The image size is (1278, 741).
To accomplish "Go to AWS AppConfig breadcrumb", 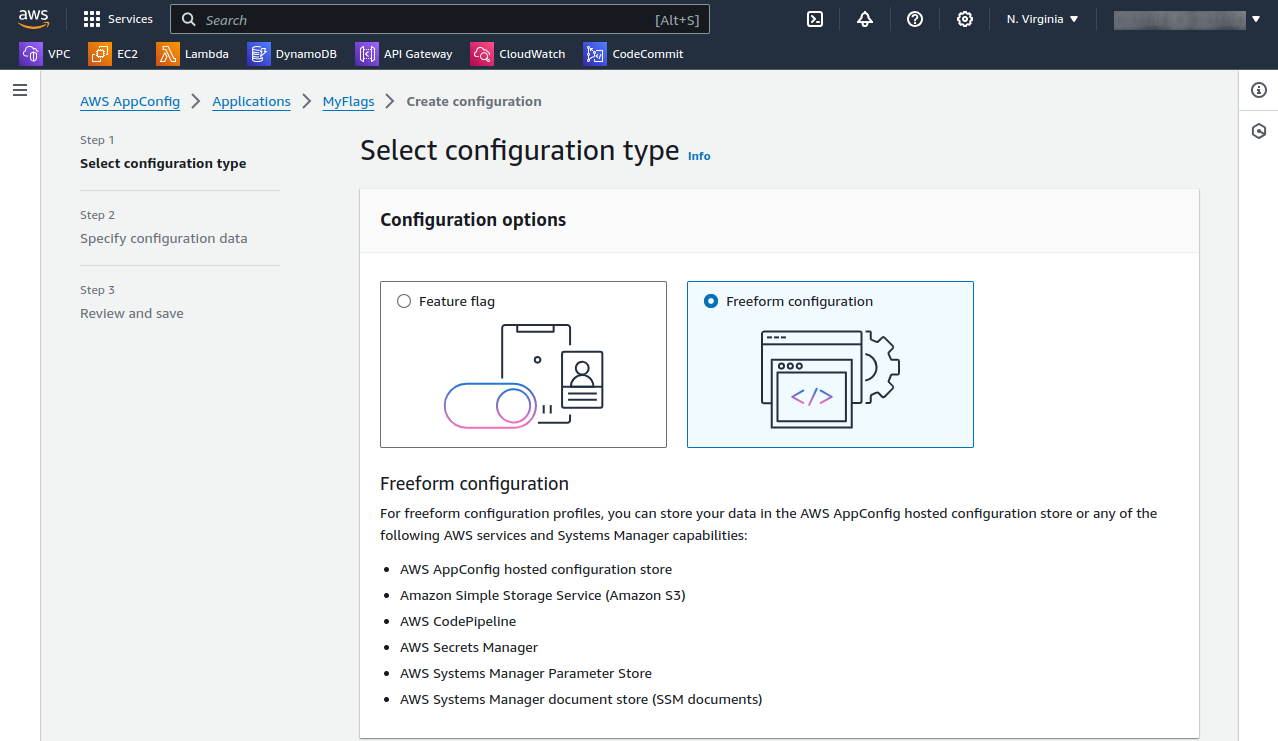I will (130, 101).
